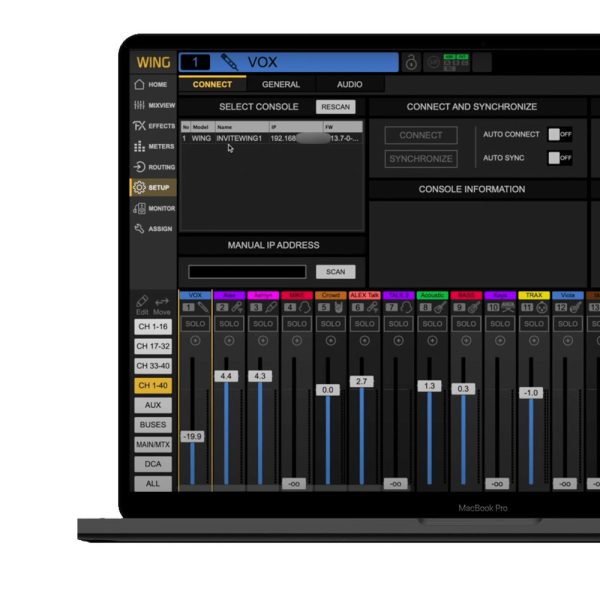Click the TRAX fader knob at -1.0

[x=531, y=393]
